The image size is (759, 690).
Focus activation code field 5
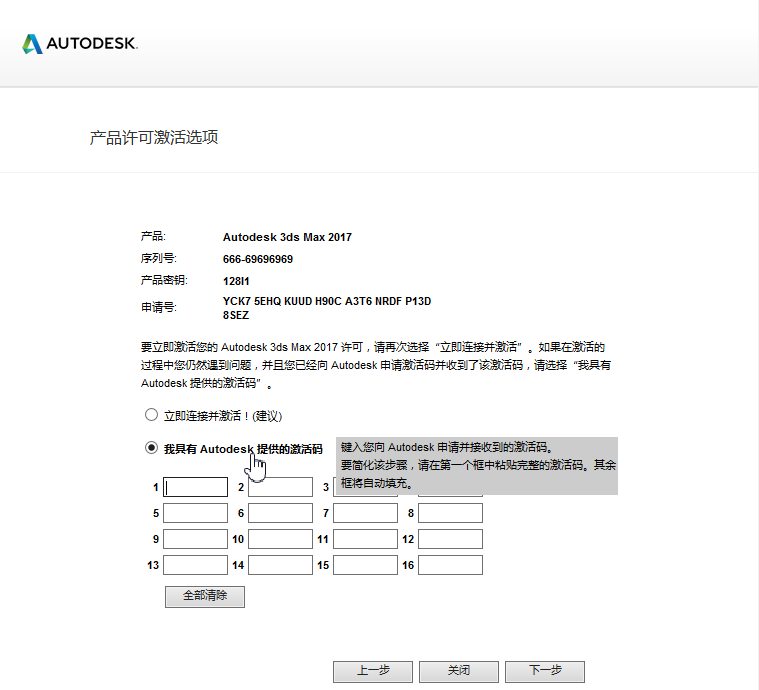[196, 513]
